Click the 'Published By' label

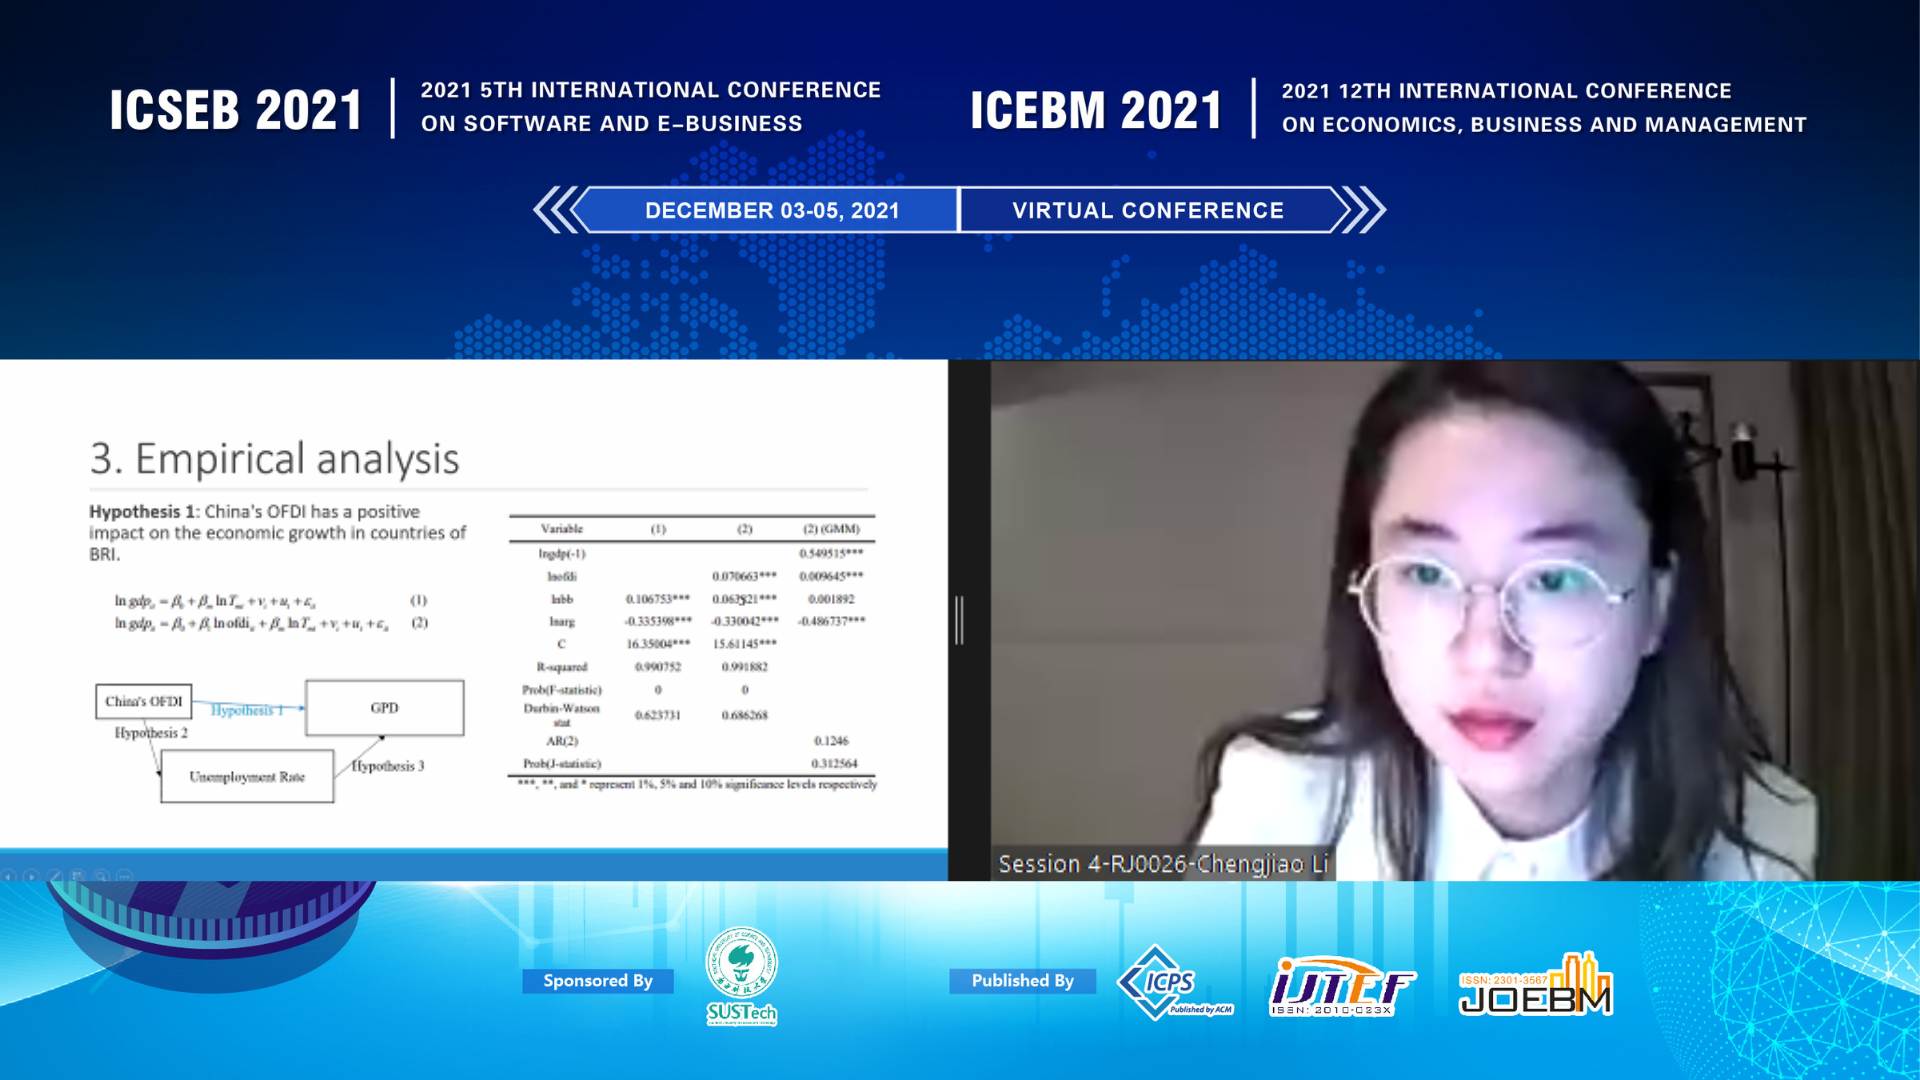pos(1022,981)
